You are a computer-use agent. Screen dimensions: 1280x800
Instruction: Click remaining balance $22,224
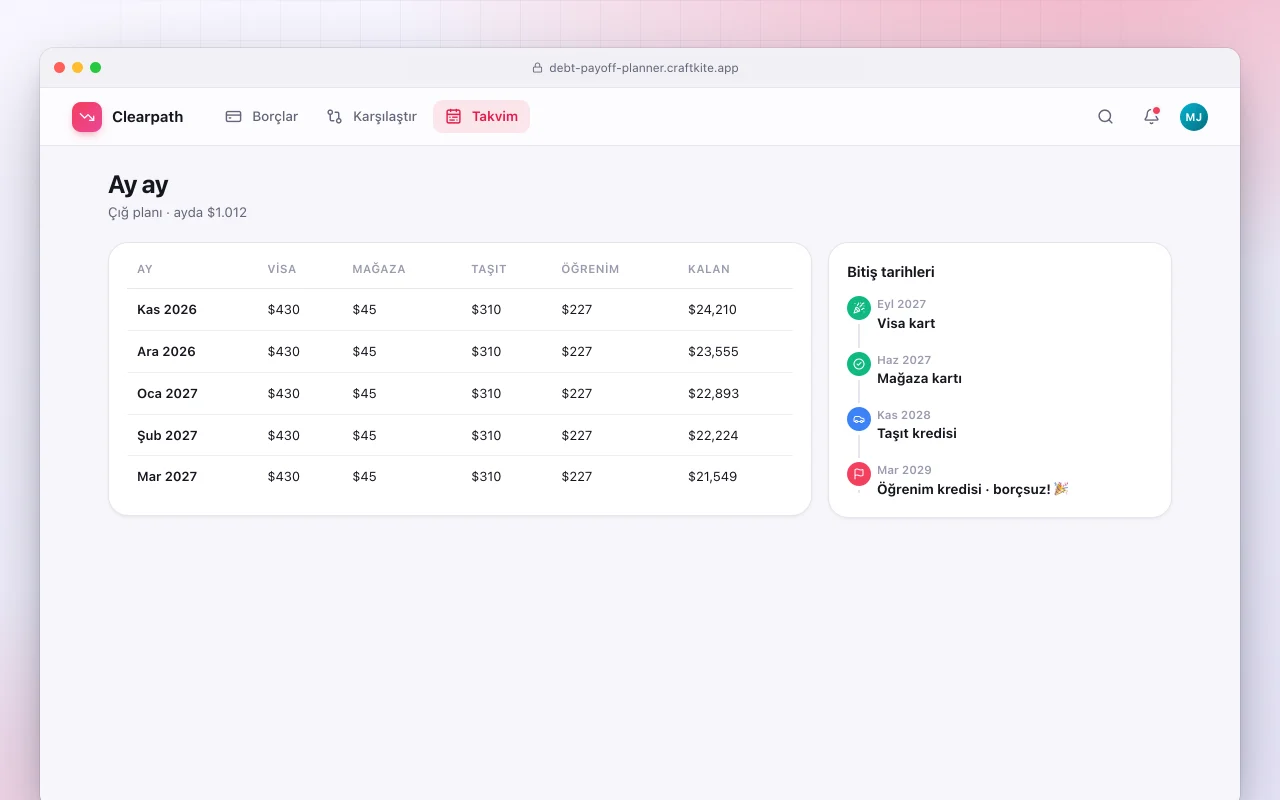tap(712, 436)
